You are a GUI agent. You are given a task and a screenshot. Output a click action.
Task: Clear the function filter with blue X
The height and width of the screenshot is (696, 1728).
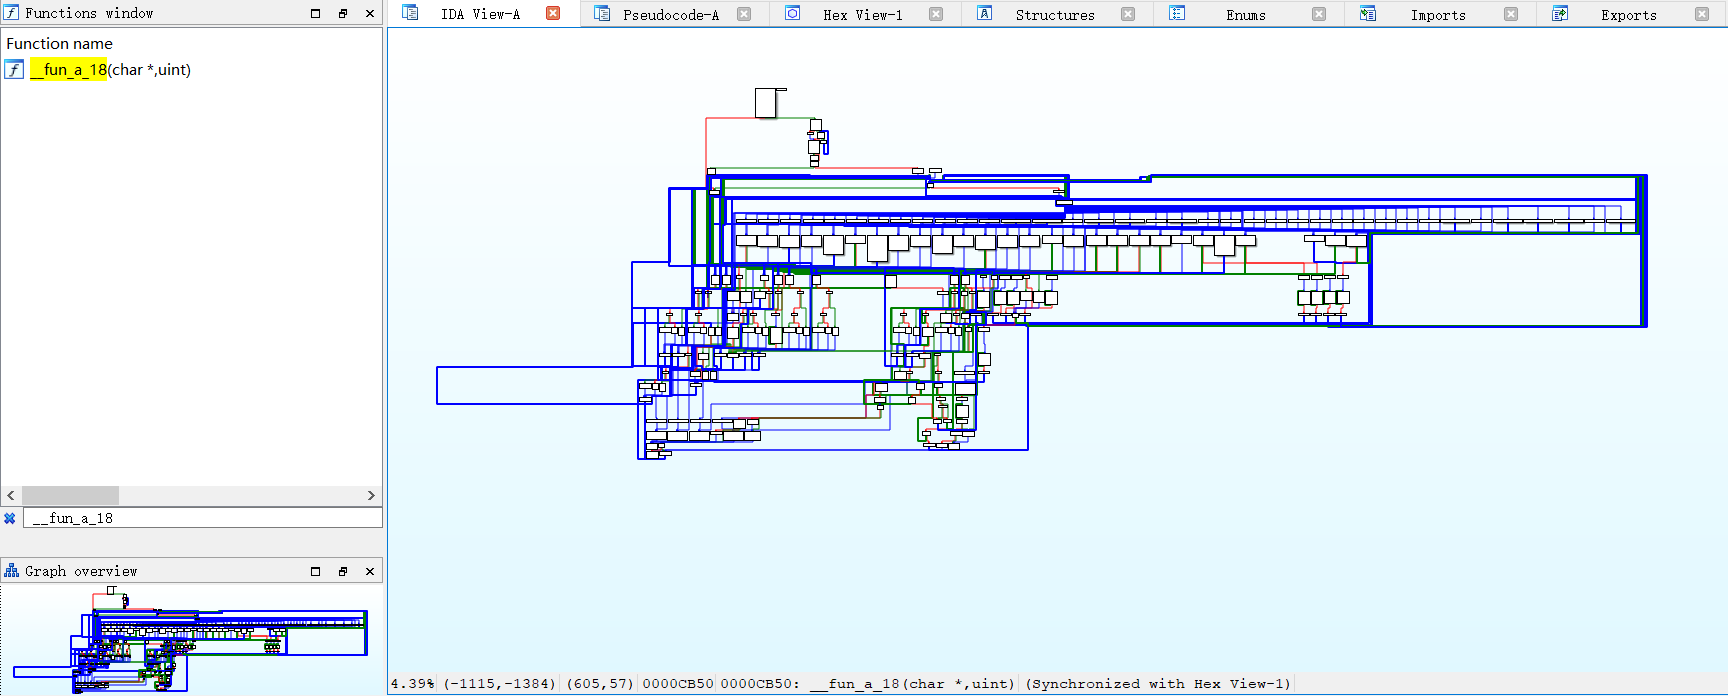10,518
